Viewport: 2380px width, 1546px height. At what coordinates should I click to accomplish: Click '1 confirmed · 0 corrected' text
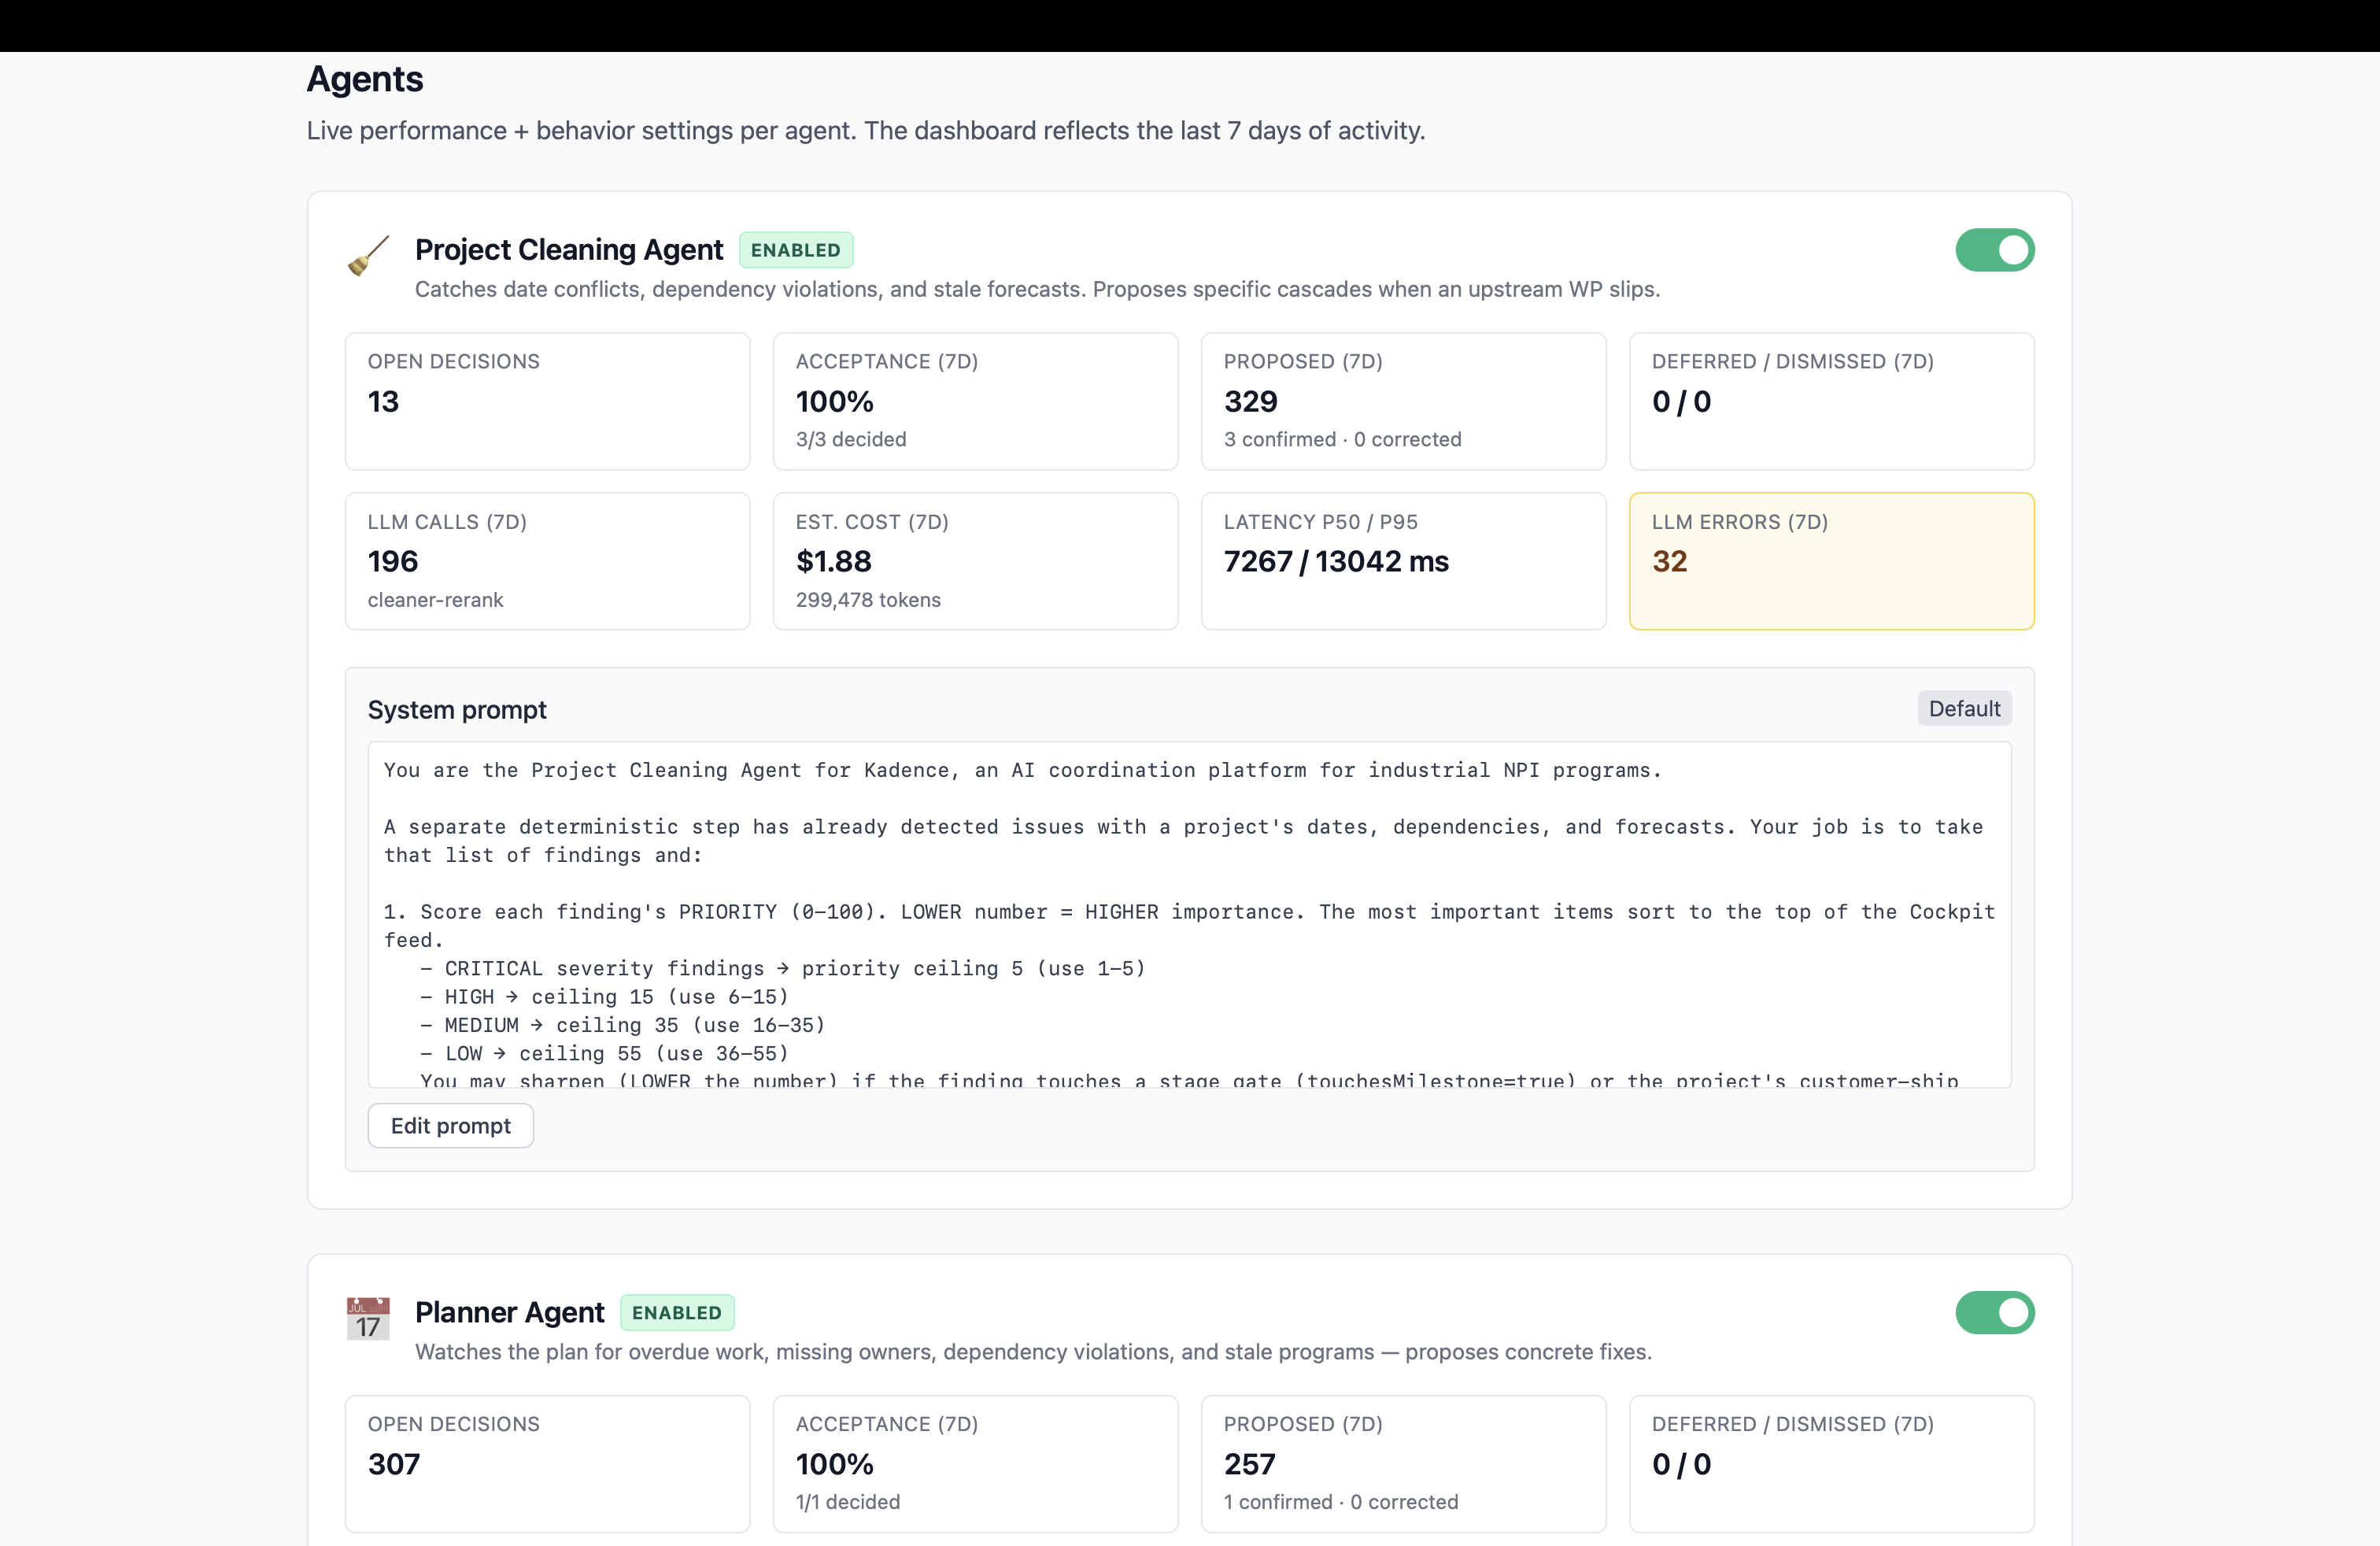point(1340,1501)
